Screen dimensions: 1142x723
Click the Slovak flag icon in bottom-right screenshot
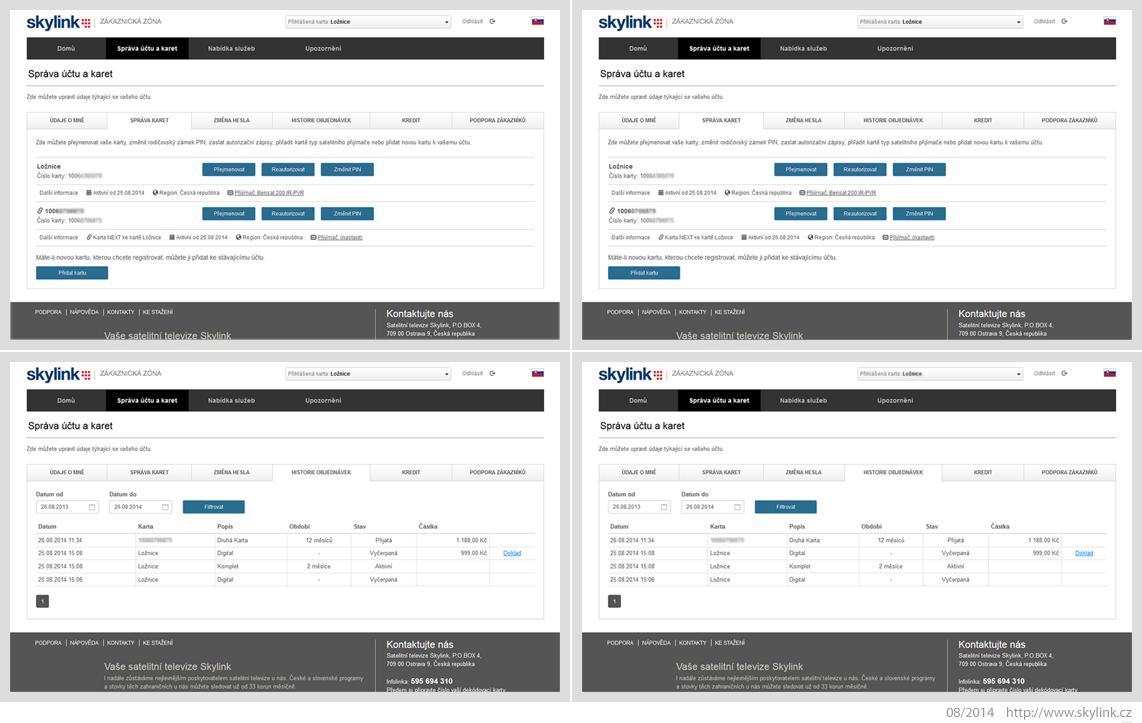tap(1109, 373)
